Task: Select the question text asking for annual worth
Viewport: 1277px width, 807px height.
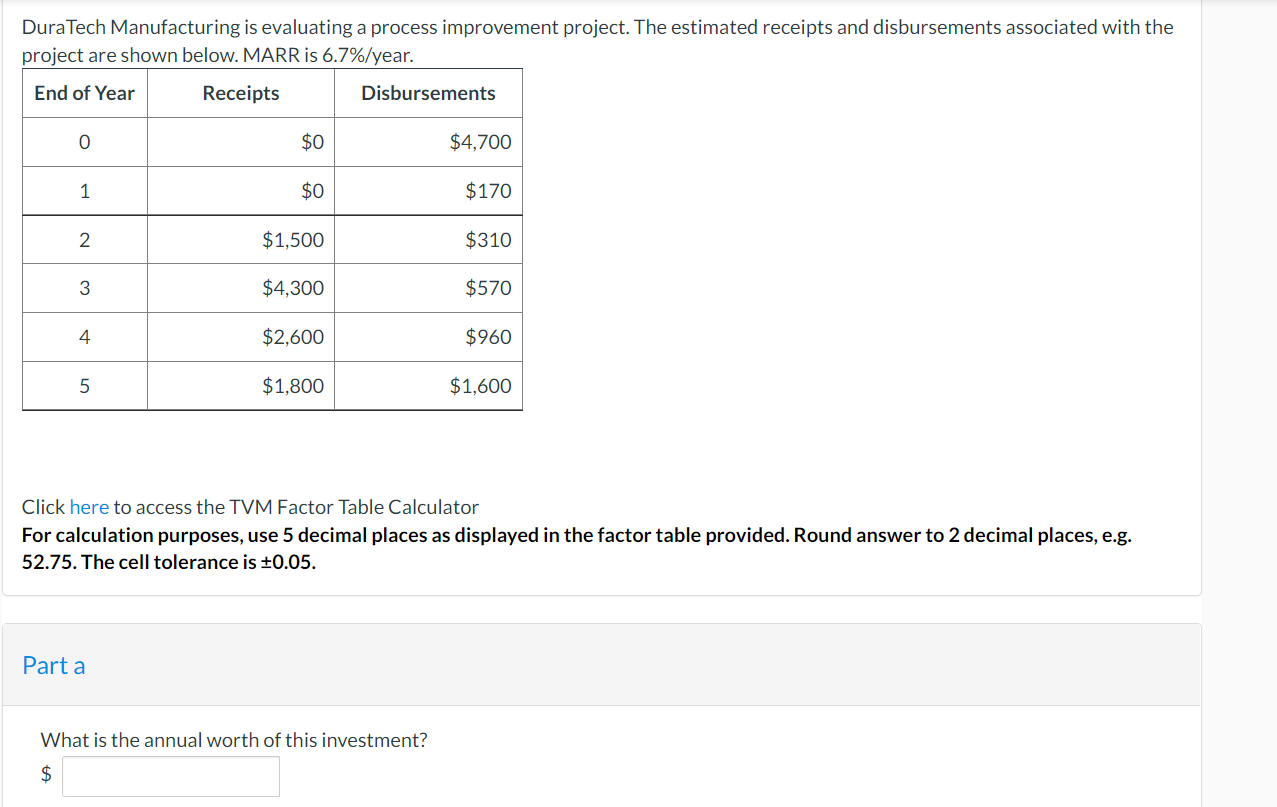Action: (234, 740)
